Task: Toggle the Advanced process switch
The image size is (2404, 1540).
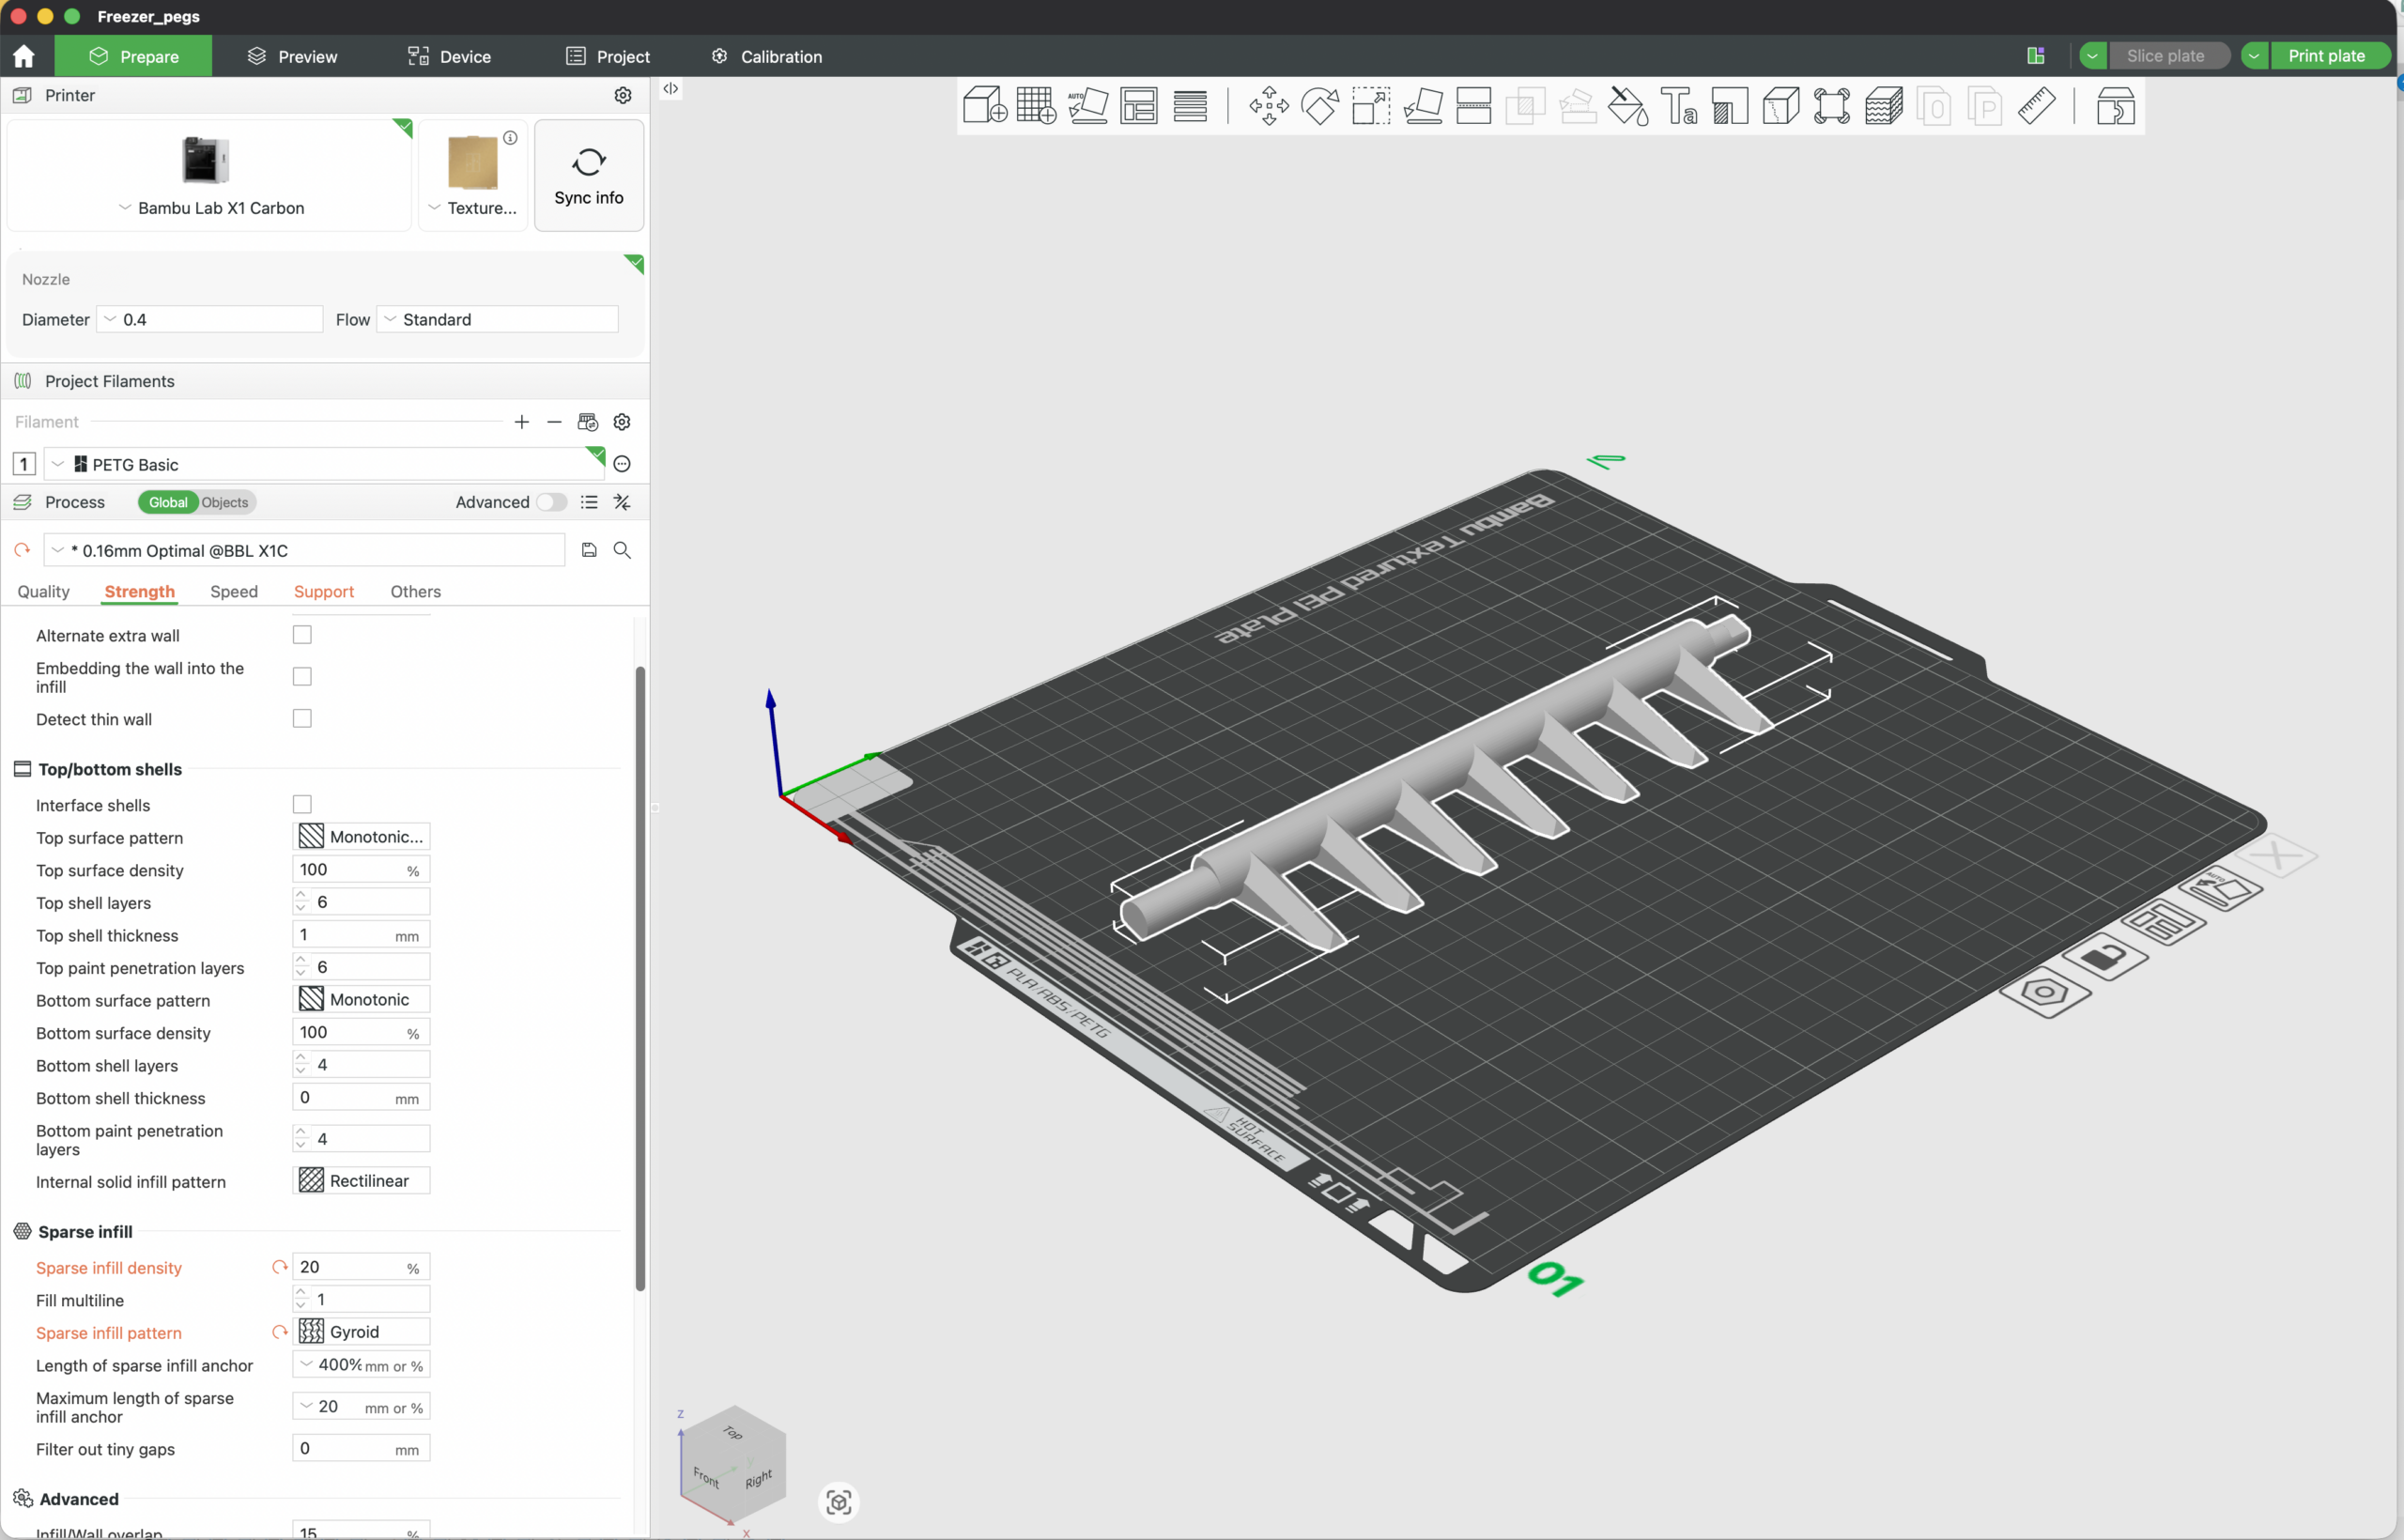Action: 551,502
